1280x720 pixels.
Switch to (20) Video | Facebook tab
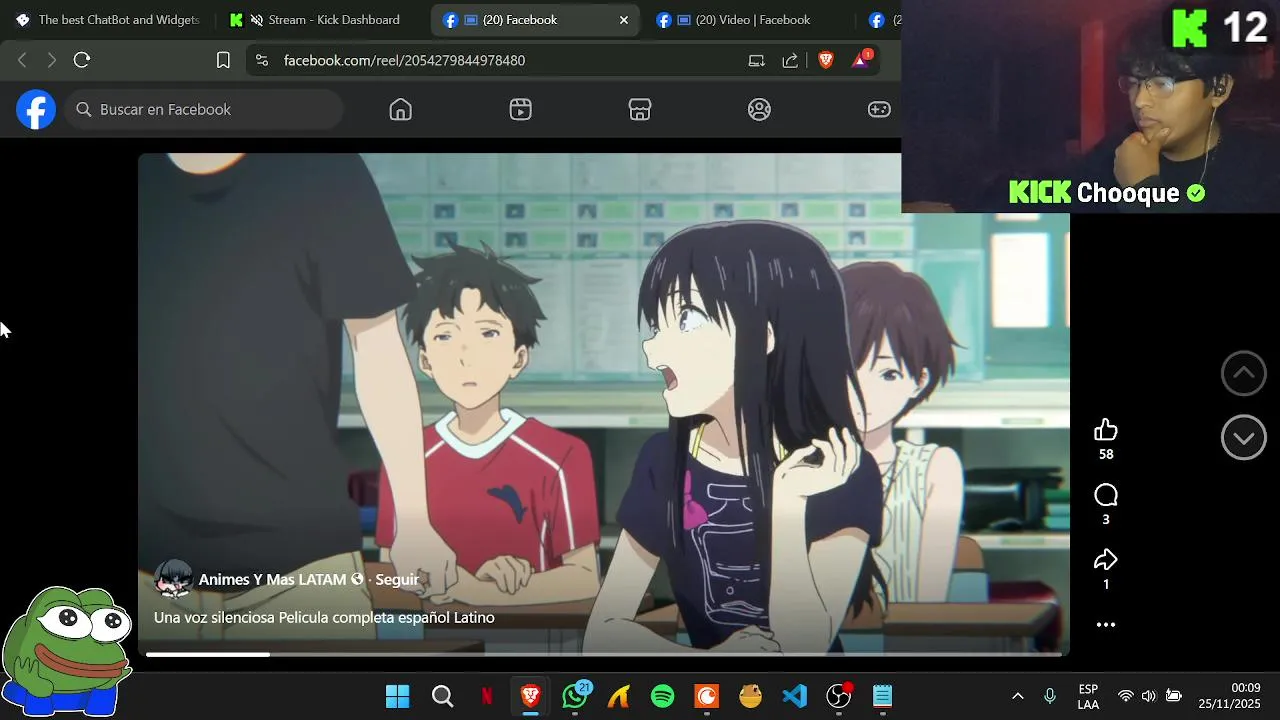click(746, 20)
